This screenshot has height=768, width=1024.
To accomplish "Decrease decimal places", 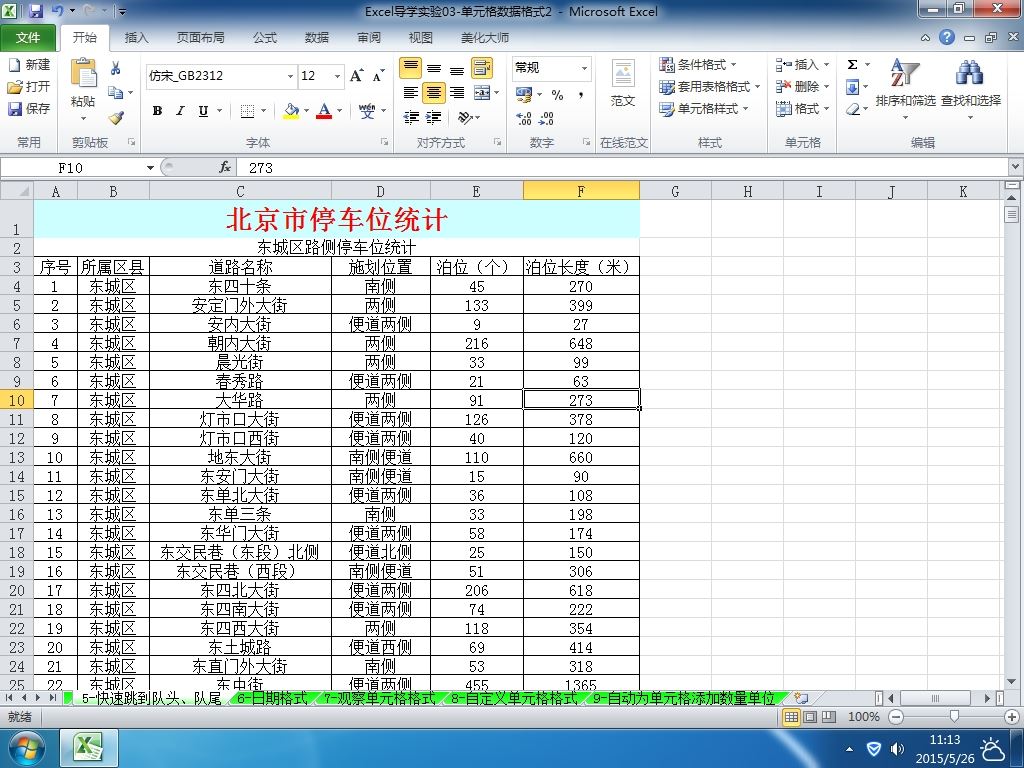I will (547, 118).
